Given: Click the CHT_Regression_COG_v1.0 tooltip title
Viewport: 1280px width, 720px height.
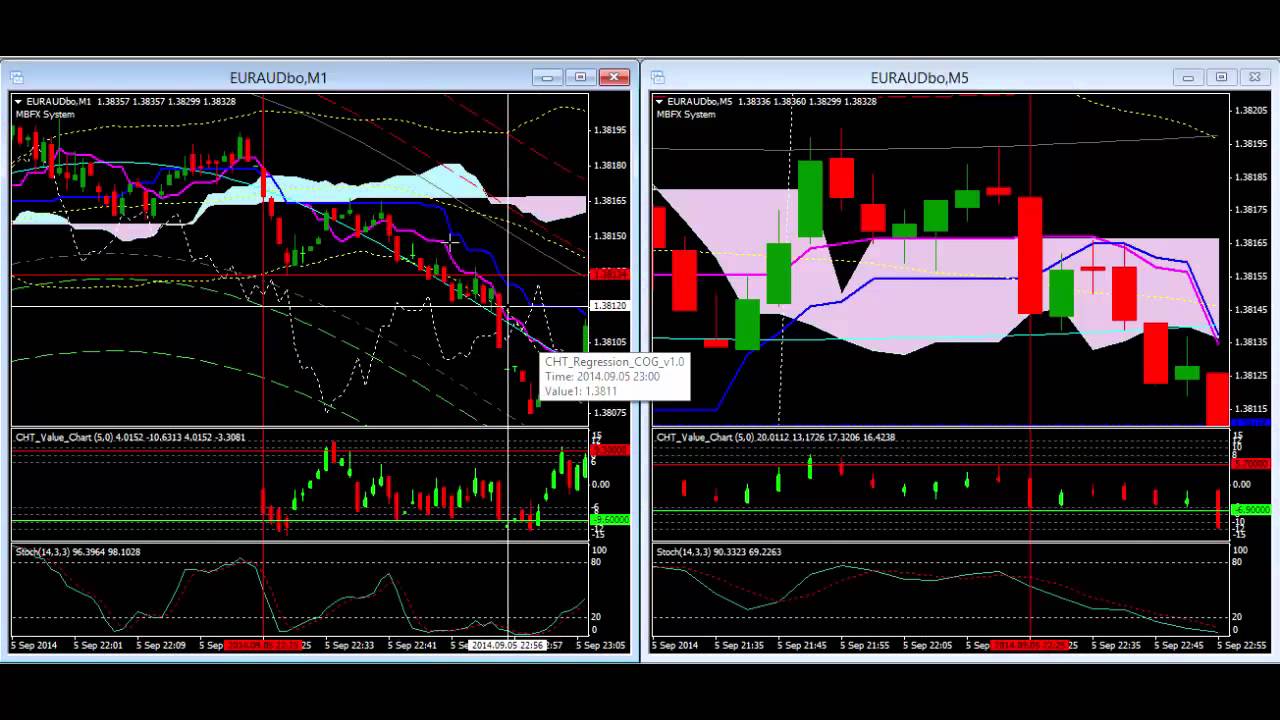Looking at the screenshot, I should 614,362.
